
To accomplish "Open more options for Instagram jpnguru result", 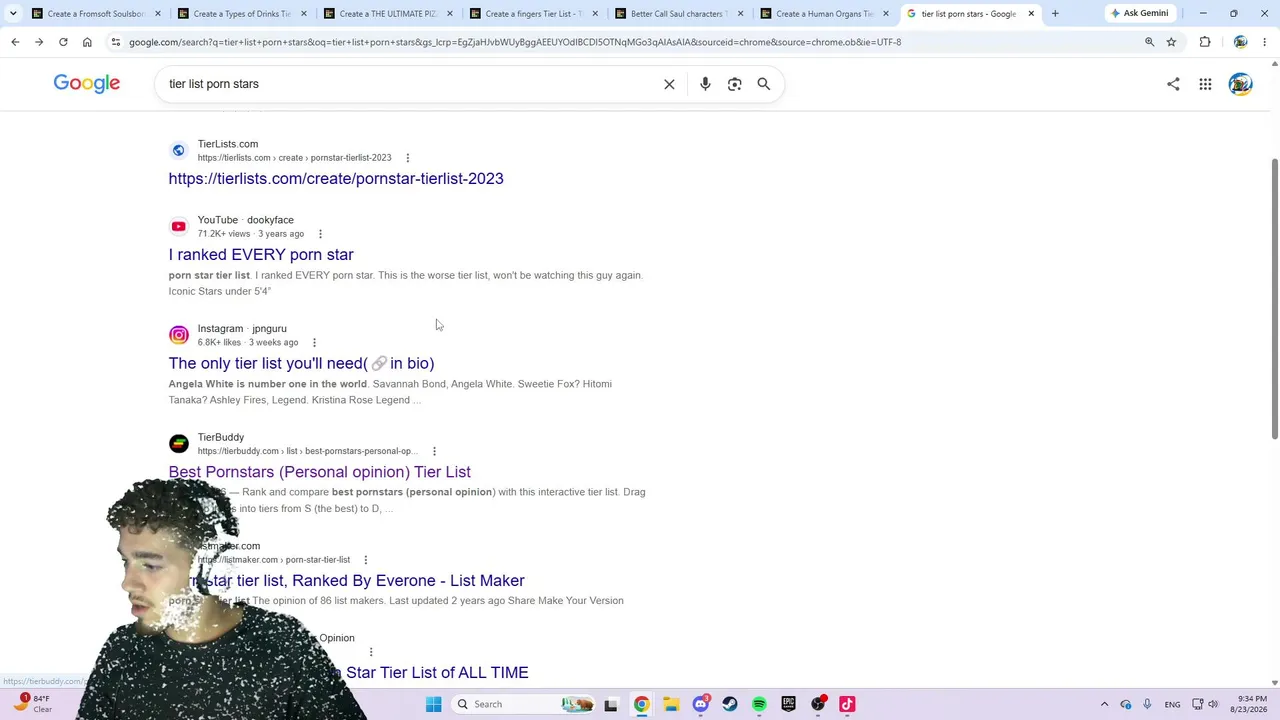I will tap(314, 343).
